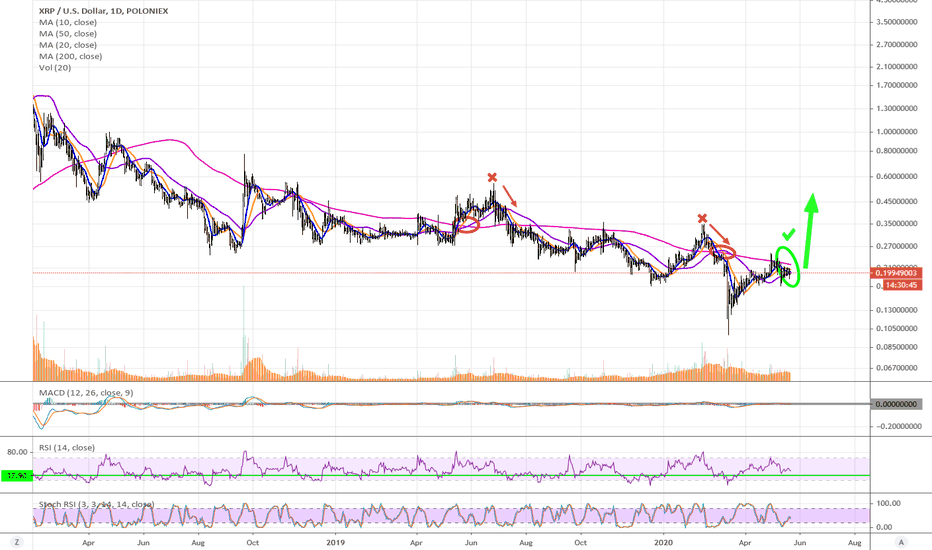
Task: Click the 0.10500000 price axis label
Action: [x=896, y=328]
